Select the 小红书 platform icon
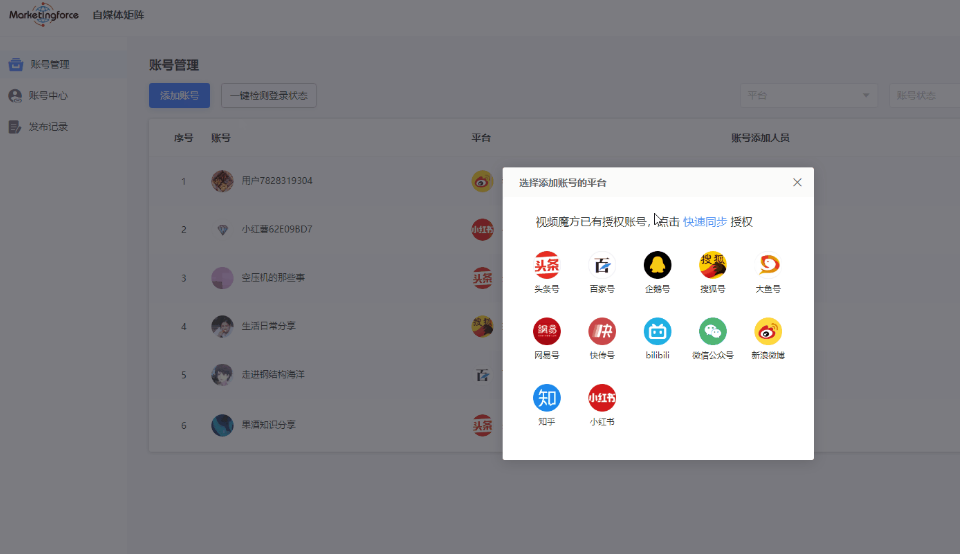Image resolution: width=960 pixels, height=554 pixels. point(602,398)
